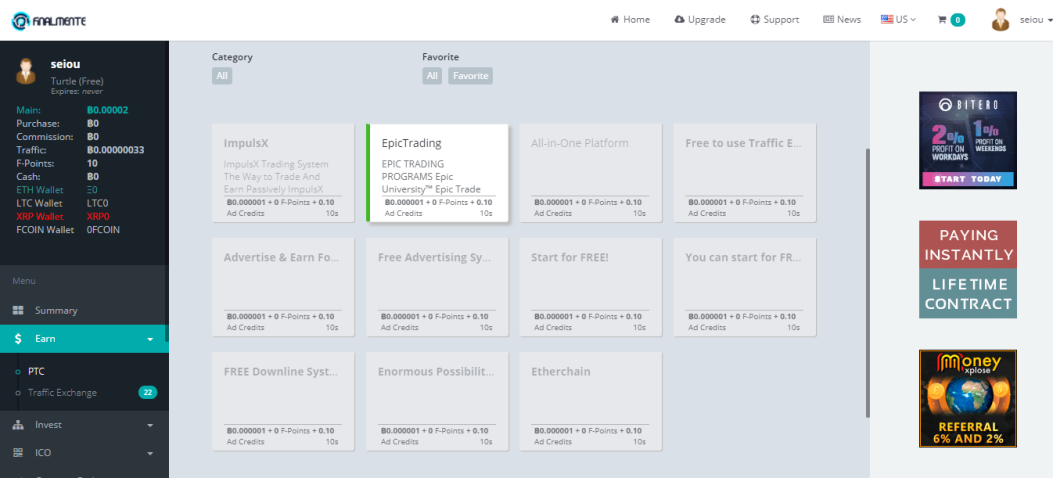Toggle the Favorite filter
Screen dimensions: 1053x478
coord(470,76)
